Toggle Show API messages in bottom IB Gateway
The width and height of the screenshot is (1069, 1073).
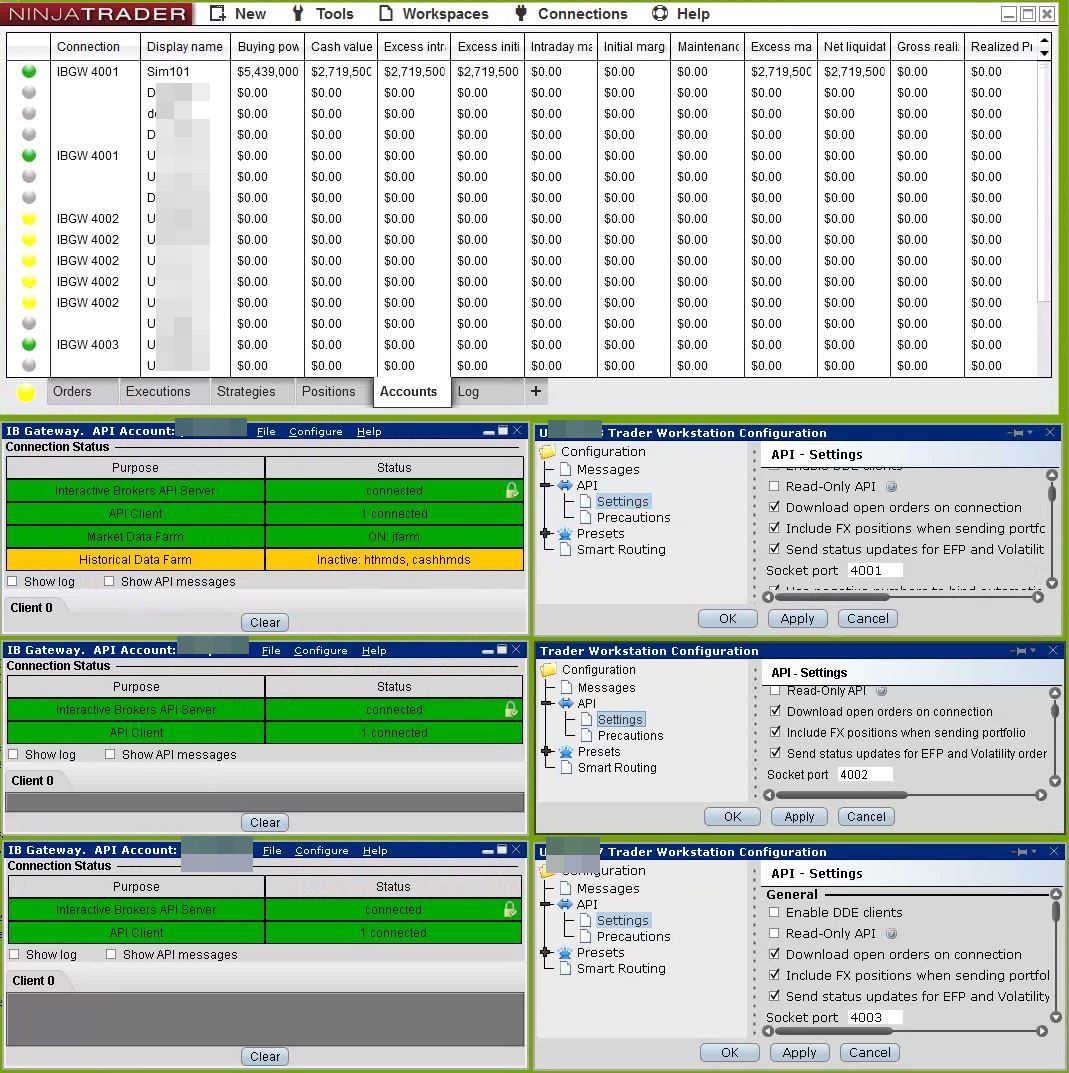pyautogui.click(x=111, y=954)
